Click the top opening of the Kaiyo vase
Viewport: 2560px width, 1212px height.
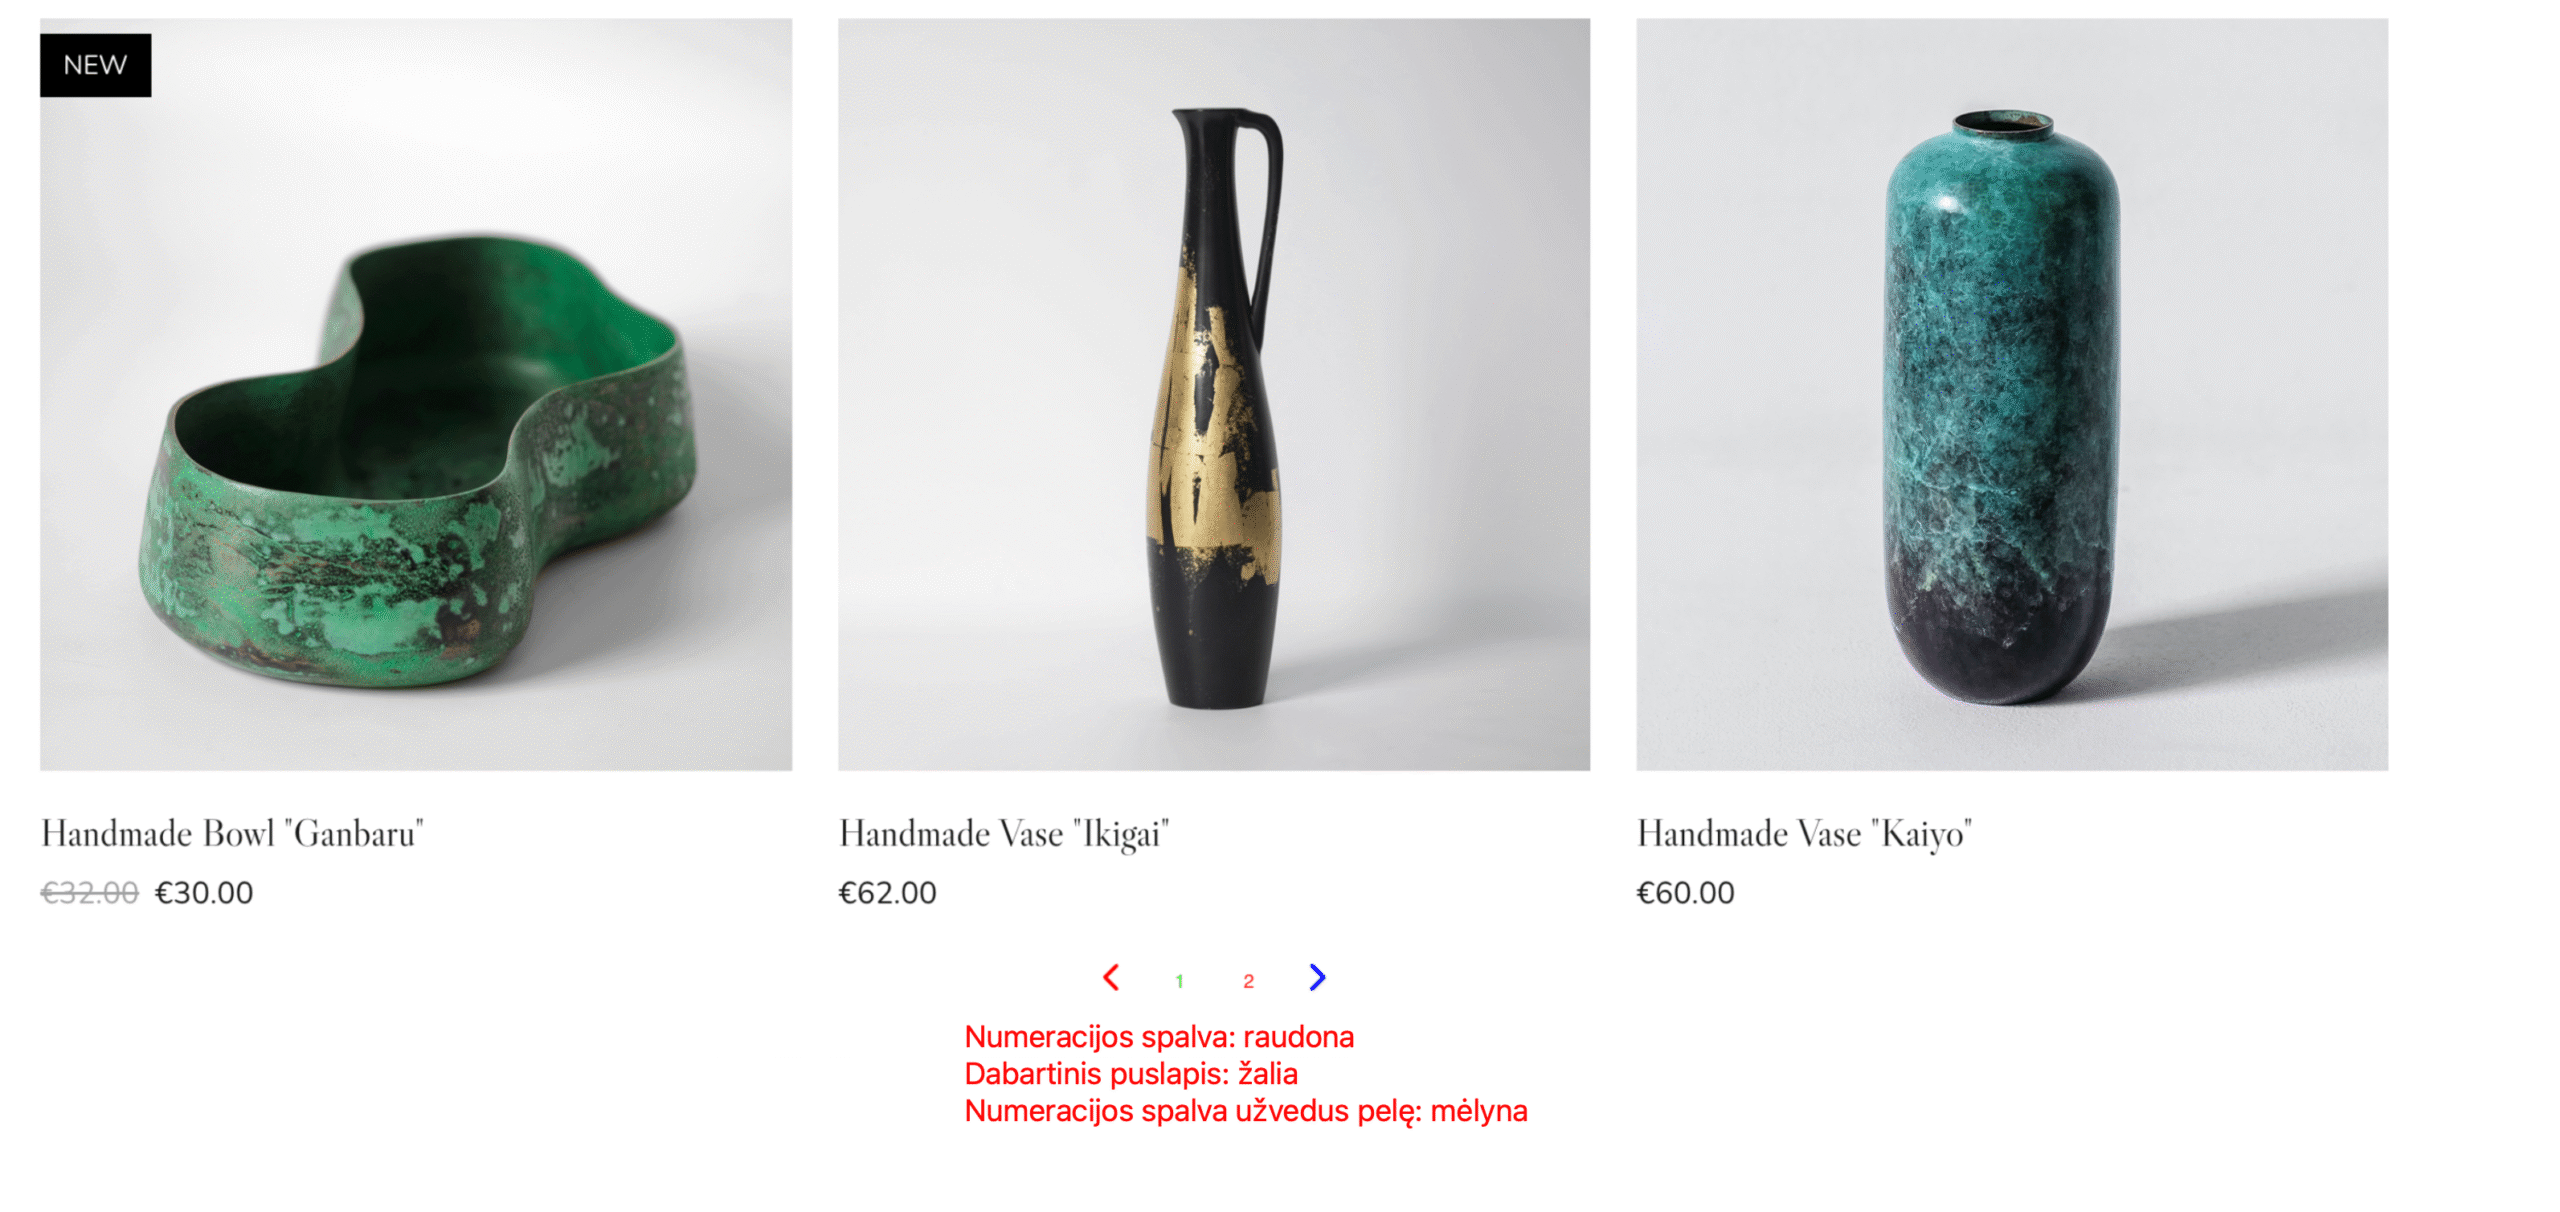coord(2003,124)
